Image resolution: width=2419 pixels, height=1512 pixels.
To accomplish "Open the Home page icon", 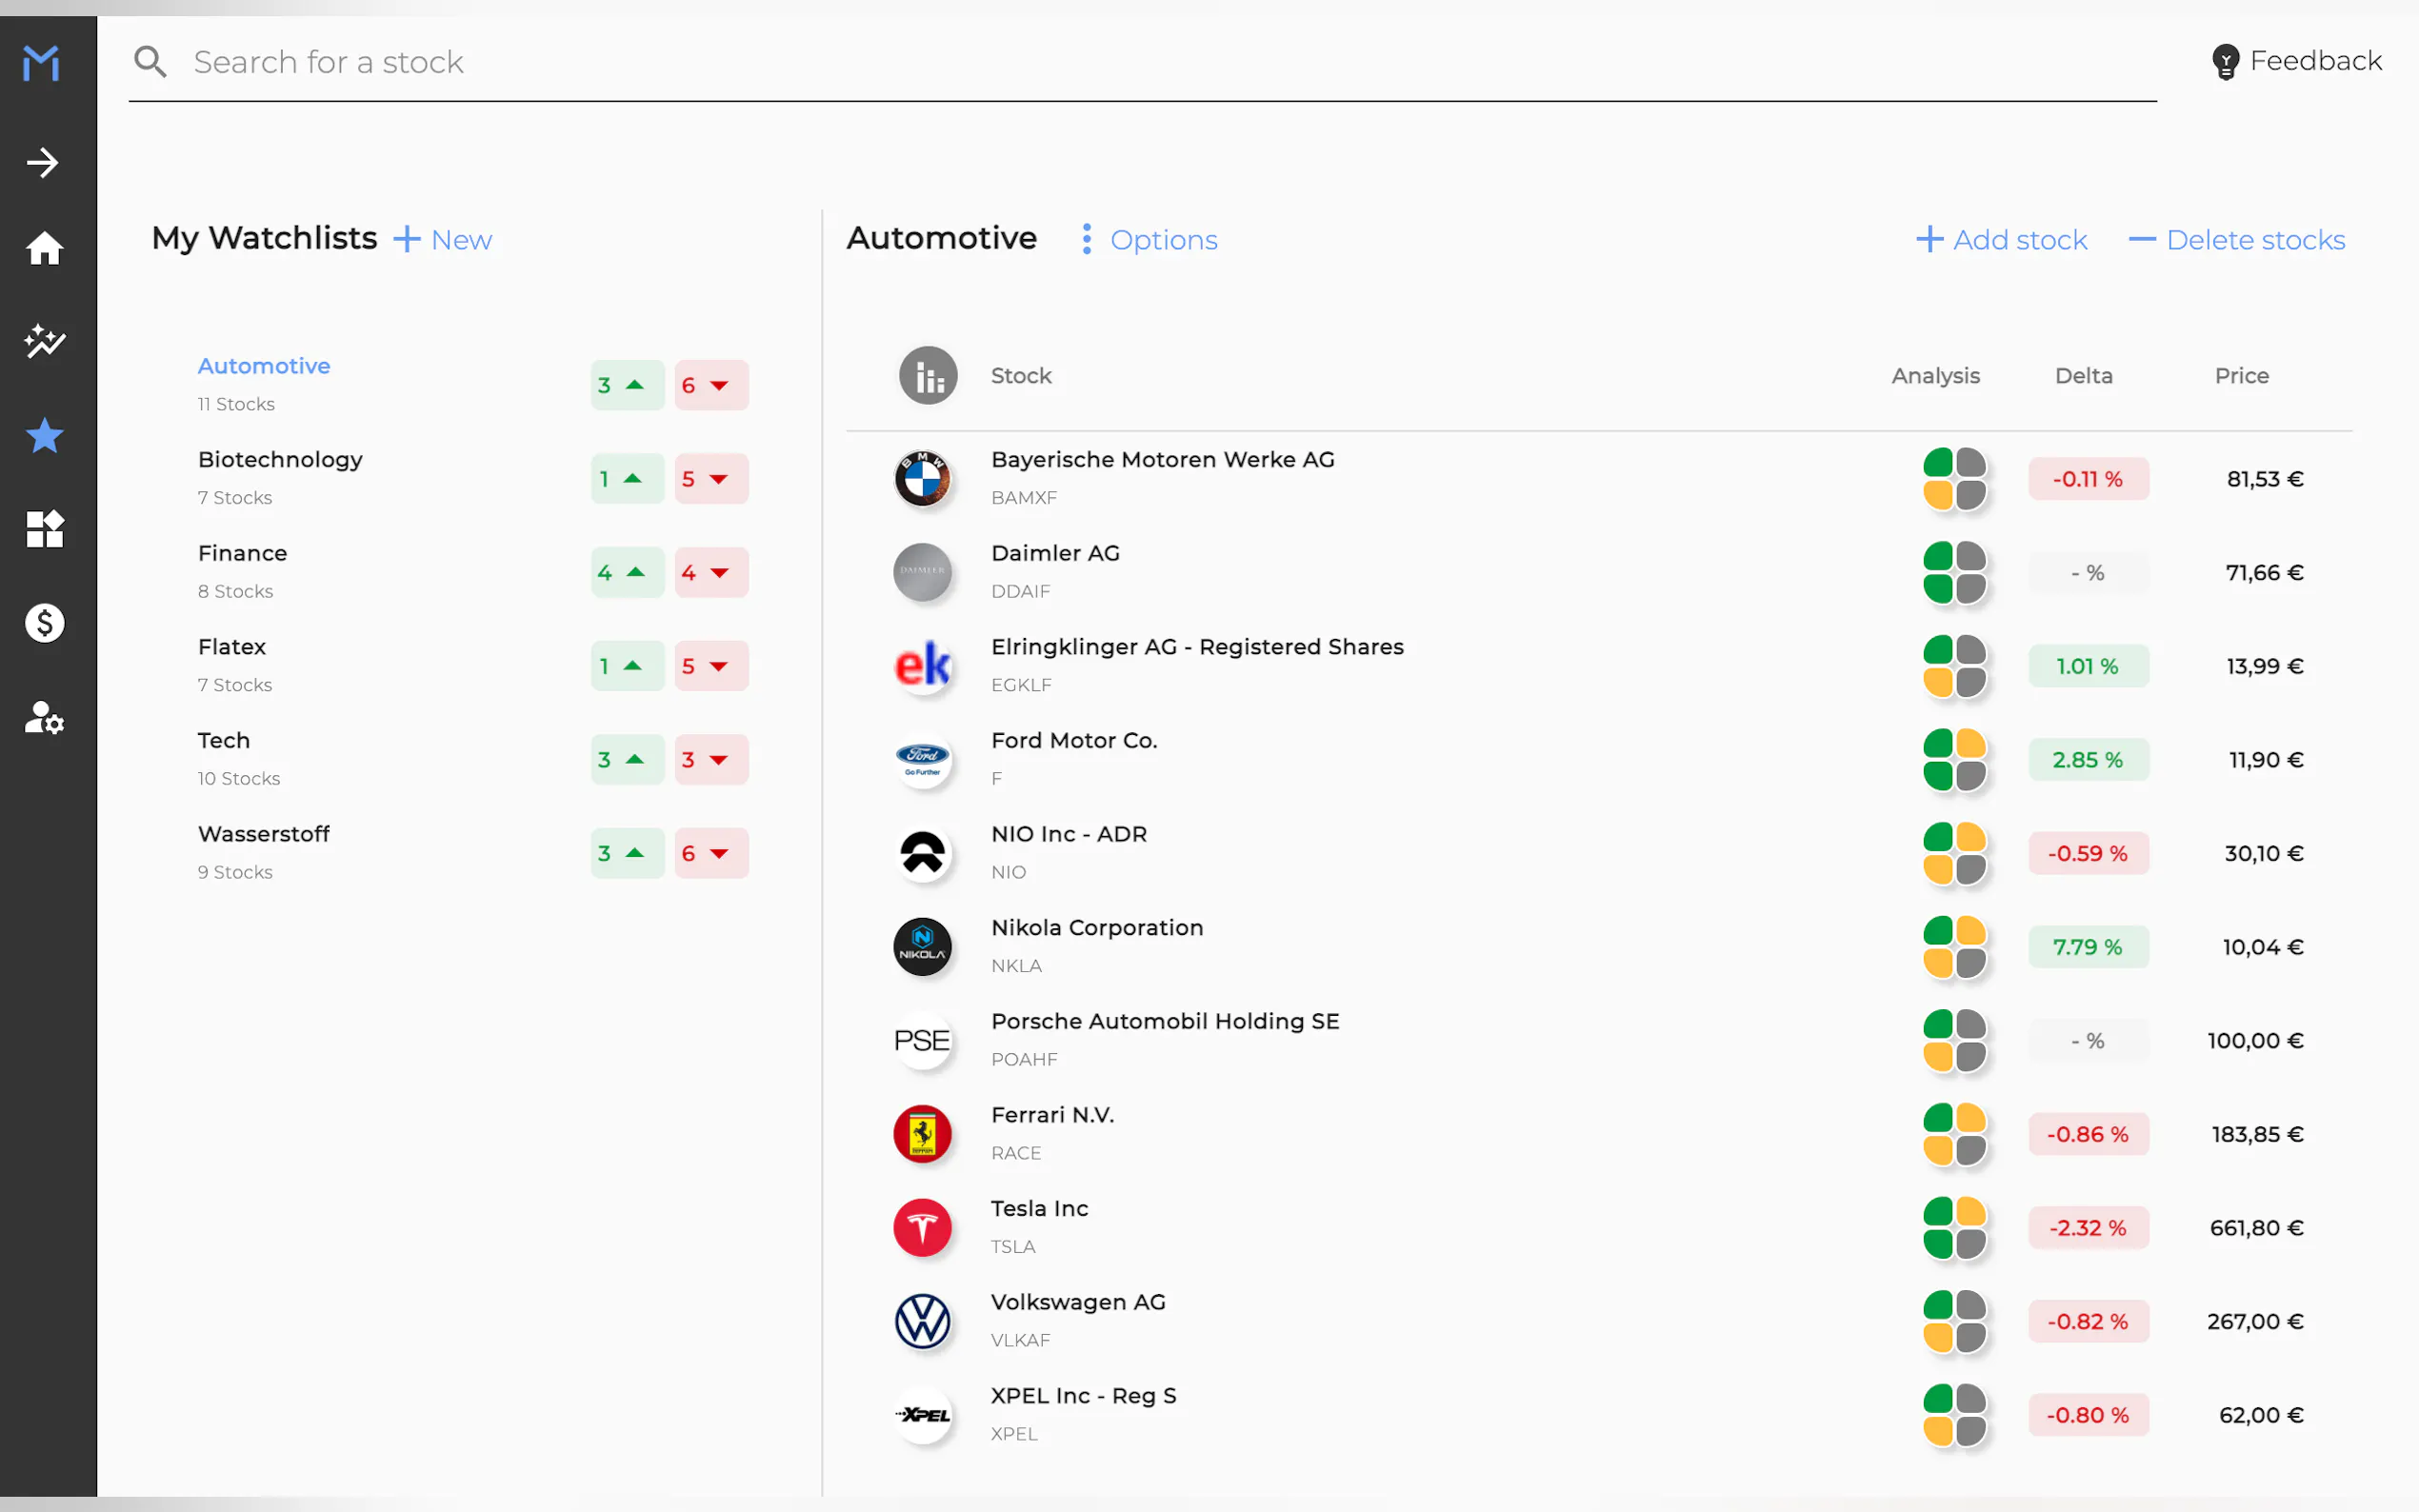I will click(44, 248).
